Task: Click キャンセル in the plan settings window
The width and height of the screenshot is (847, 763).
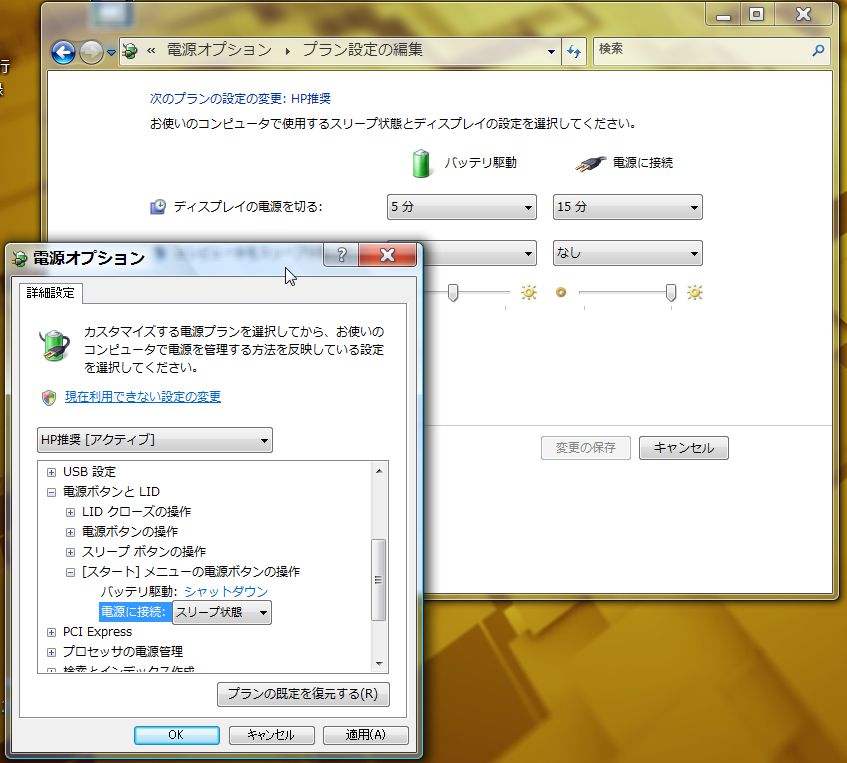Action: pos(684,448)
